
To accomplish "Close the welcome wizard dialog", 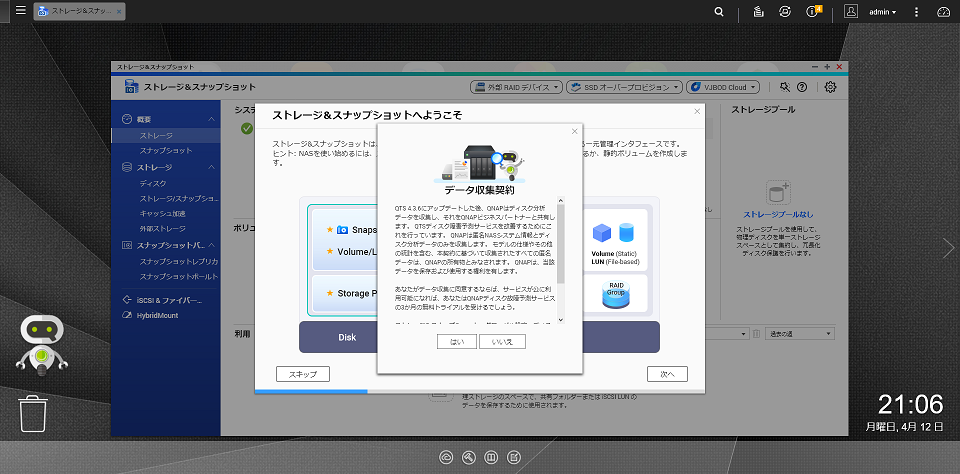I will pos(697,111).
